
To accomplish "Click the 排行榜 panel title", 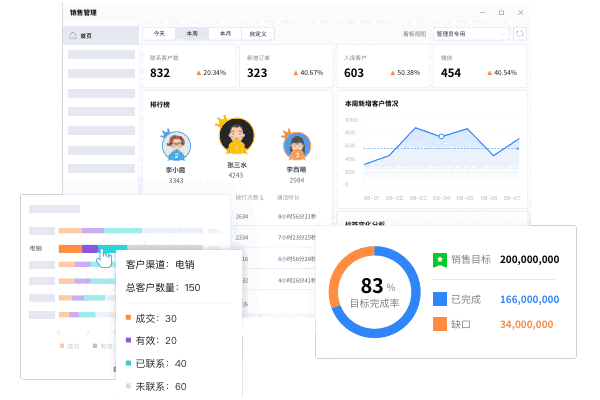I will coord(160,104).
